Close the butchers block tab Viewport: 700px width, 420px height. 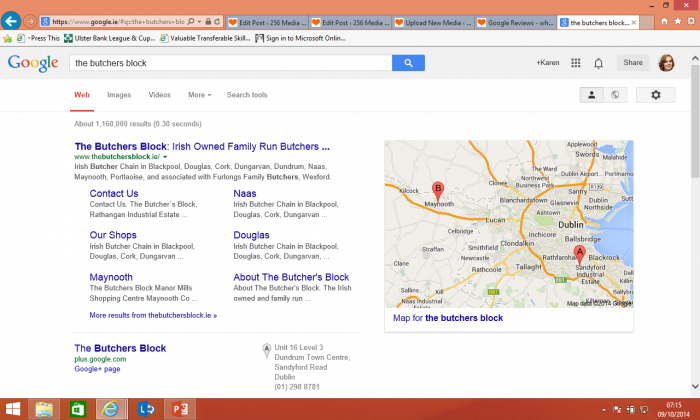coord(633,22)
